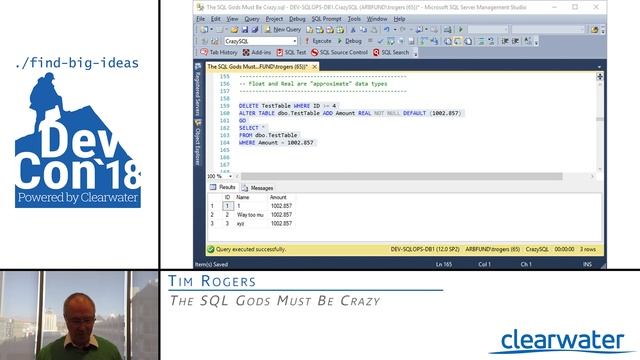
Task: Click the Undo arrow icon
Action: pos(386,29)
